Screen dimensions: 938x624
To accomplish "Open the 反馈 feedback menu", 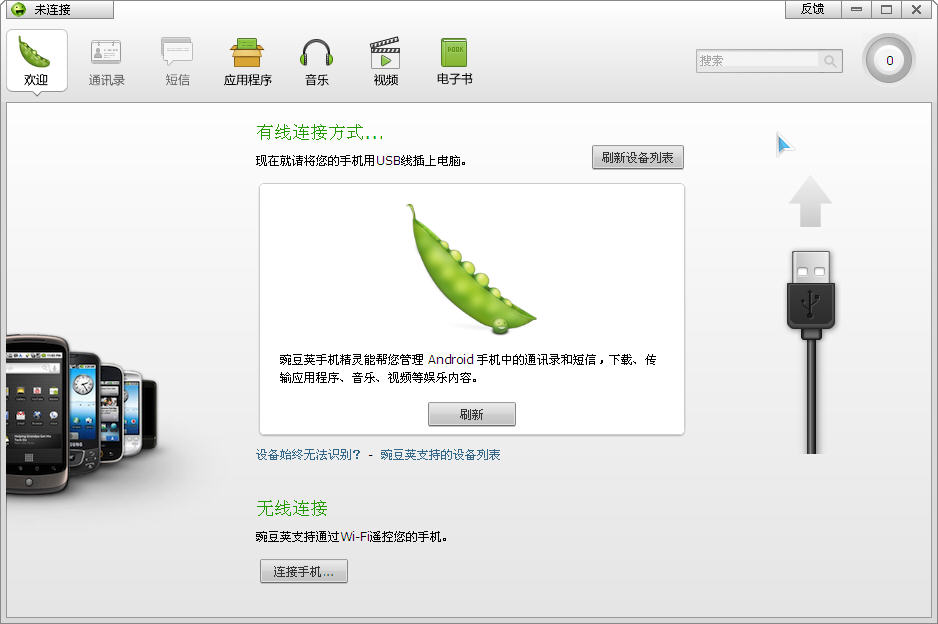I will coord(811,9).
